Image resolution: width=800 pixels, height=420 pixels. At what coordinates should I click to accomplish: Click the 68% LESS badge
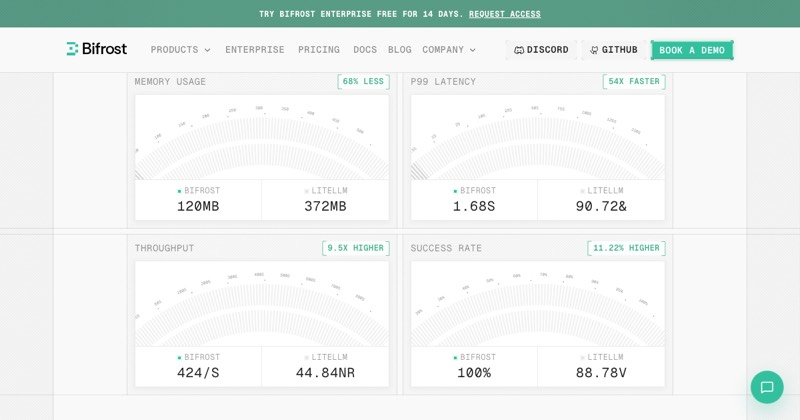[x=363, y=82]
